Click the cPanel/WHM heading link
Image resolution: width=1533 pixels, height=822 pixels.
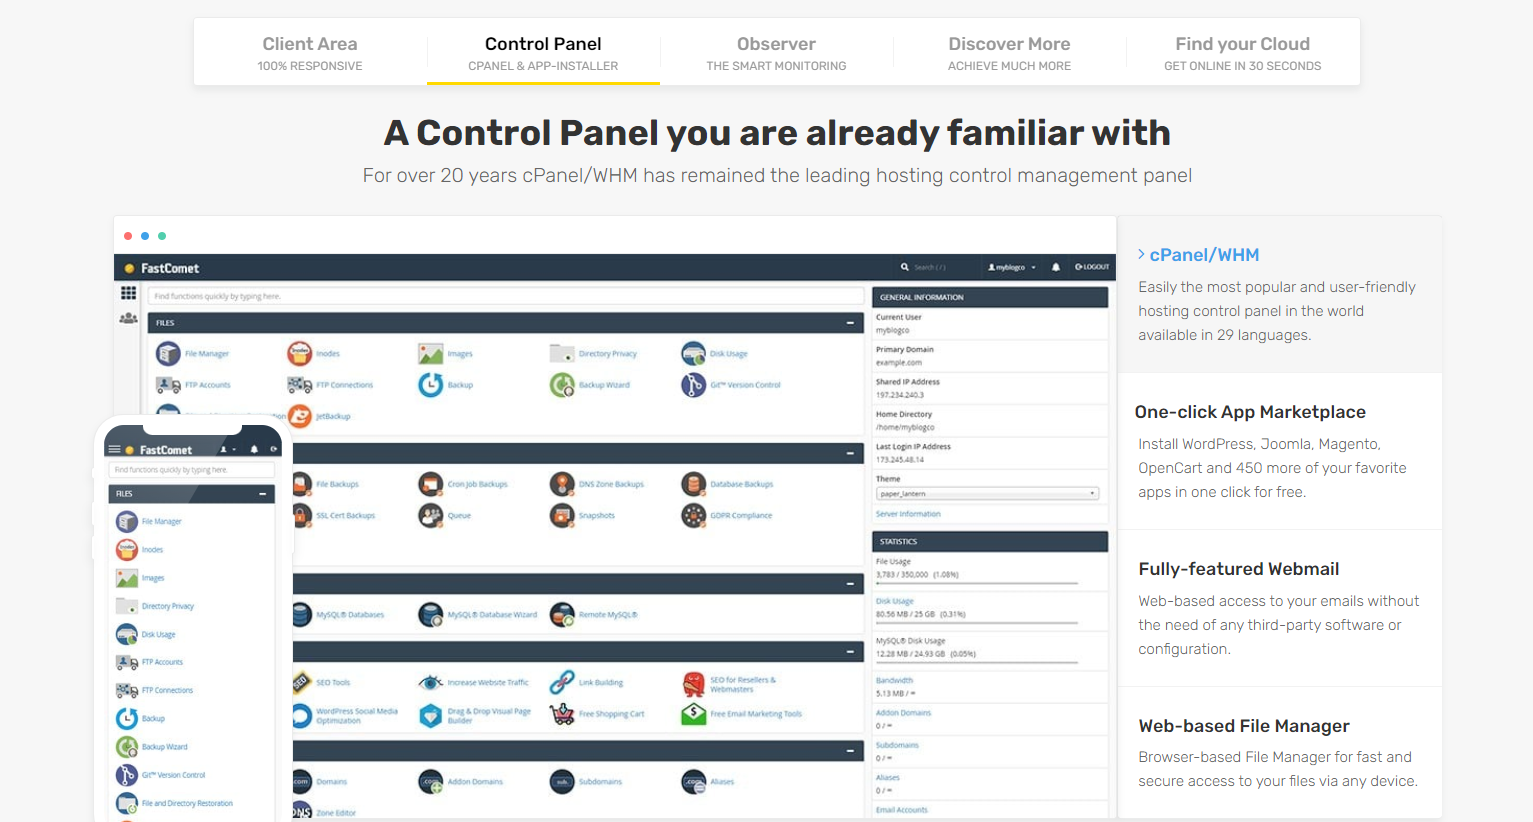1204,255
